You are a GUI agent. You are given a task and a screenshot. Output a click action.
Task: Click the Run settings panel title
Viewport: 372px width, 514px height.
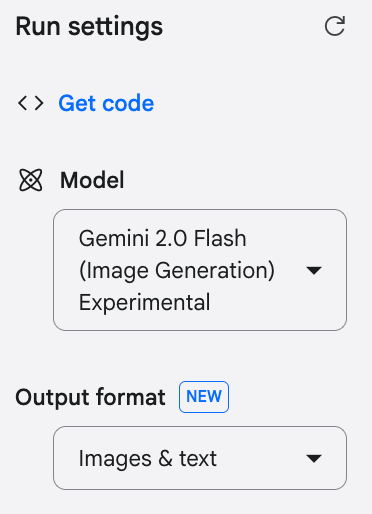point(89,27)
